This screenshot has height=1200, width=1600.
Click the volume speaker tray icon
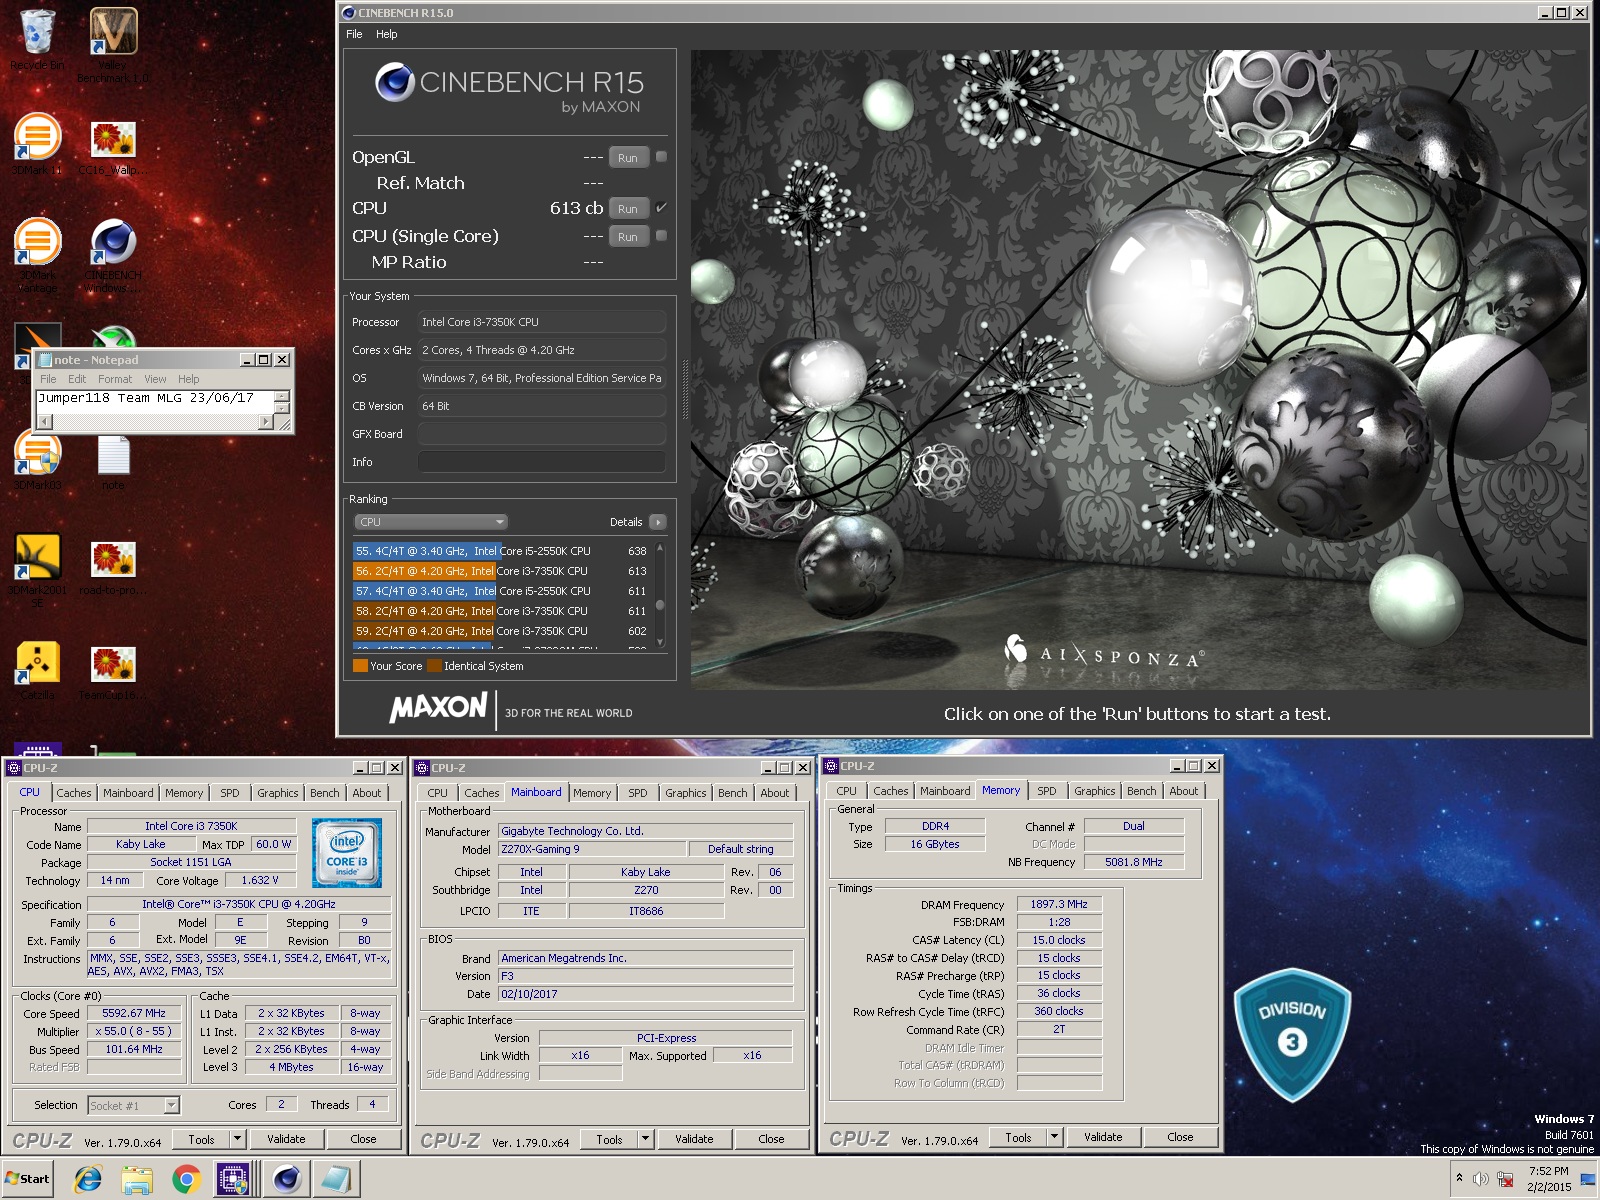pyautogui.click(x=1481, y=1179)
